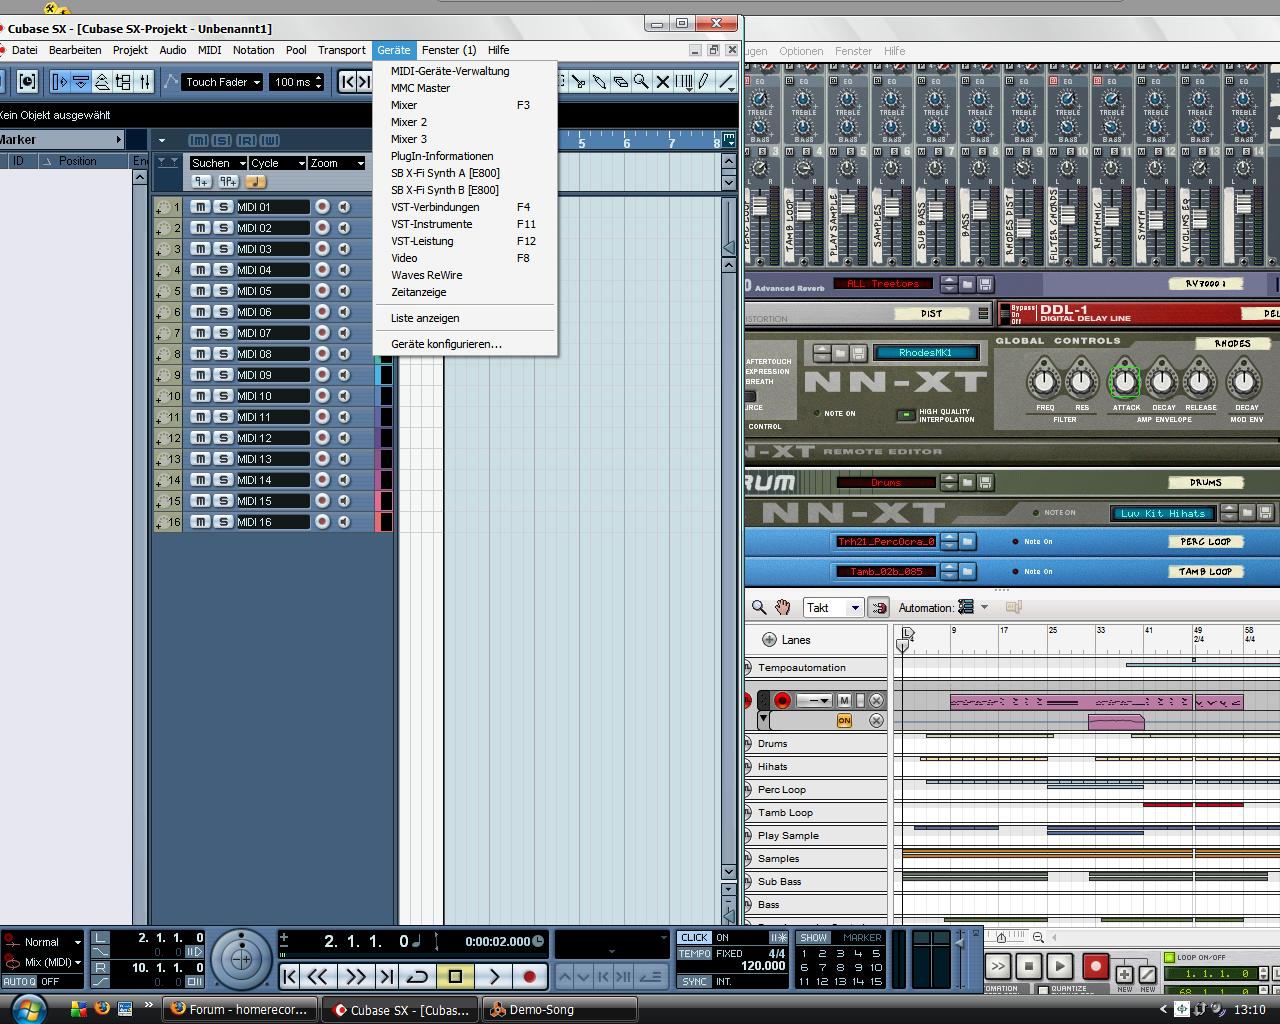Screen dimensions: 1280x1024
Task: Expand the Marker panel arrow
Action: pos(119,140)
